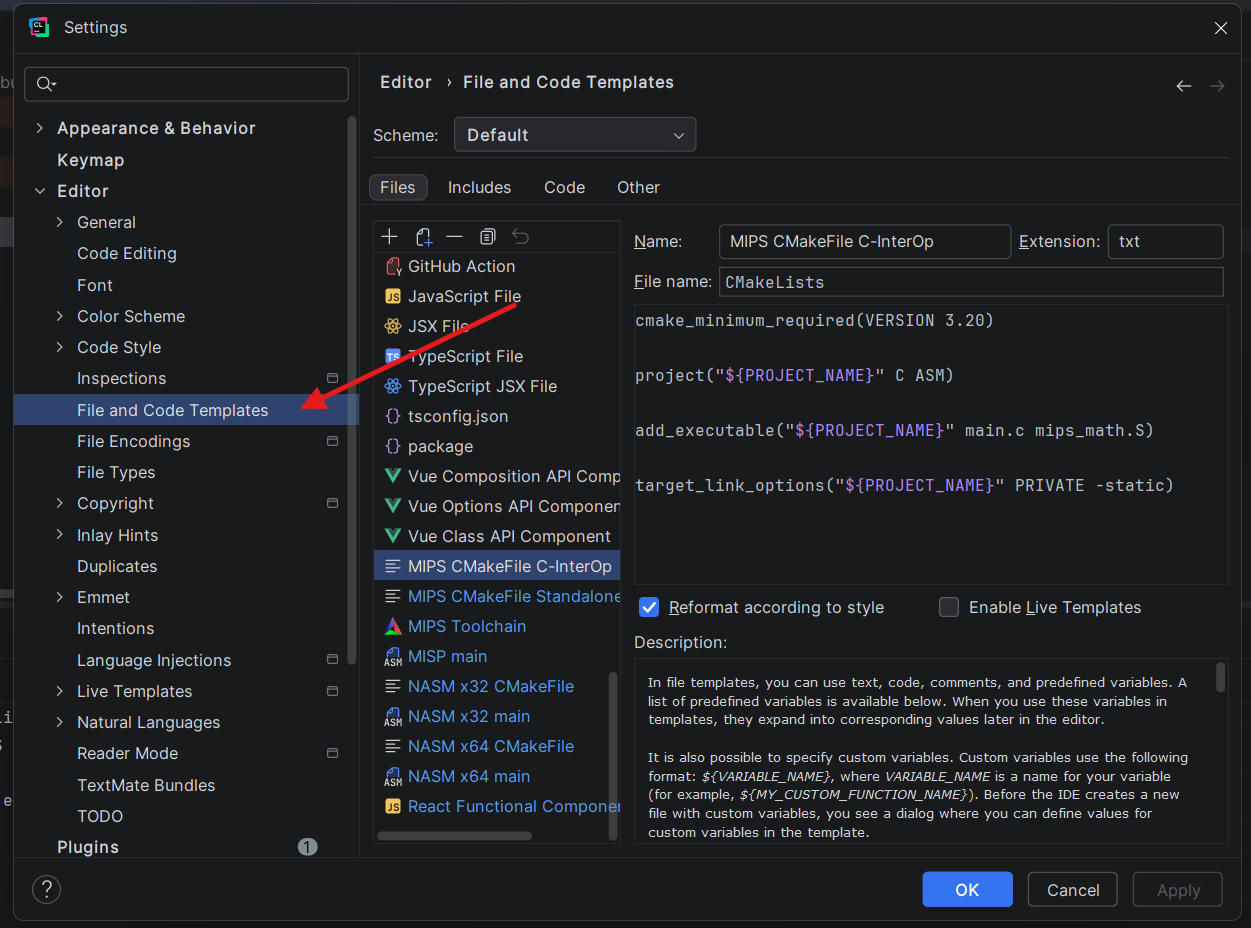This screenshot has height=928, width=1251.
Task: Switch to the Other tab
Action: [x=638, y=187]
